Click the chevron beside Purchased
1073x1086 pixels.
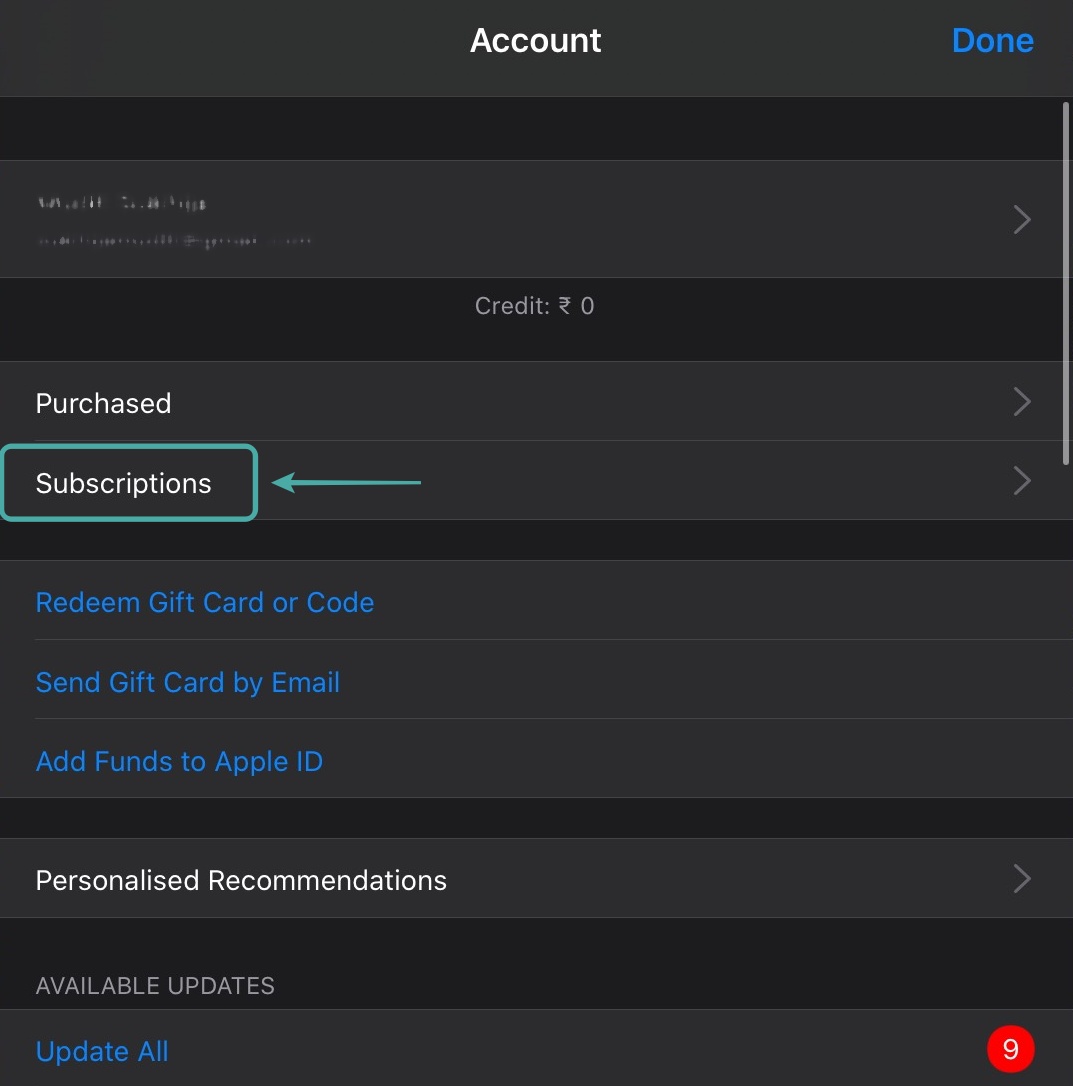(x=1021, y=402)
